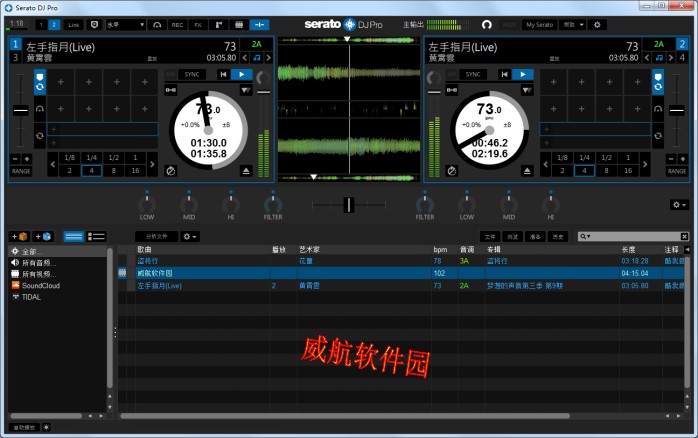
Task: Toggle the Link button in toolbar
Action: 74,23
